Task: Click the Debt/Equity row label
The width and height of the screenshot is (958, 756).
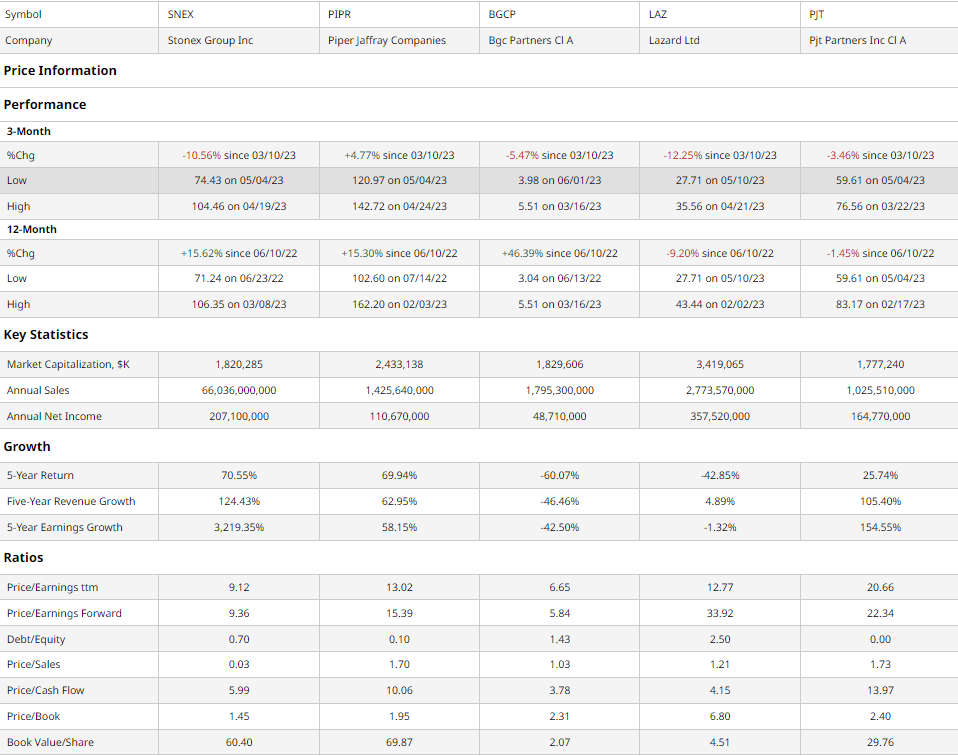Action: tap(36, 639)
